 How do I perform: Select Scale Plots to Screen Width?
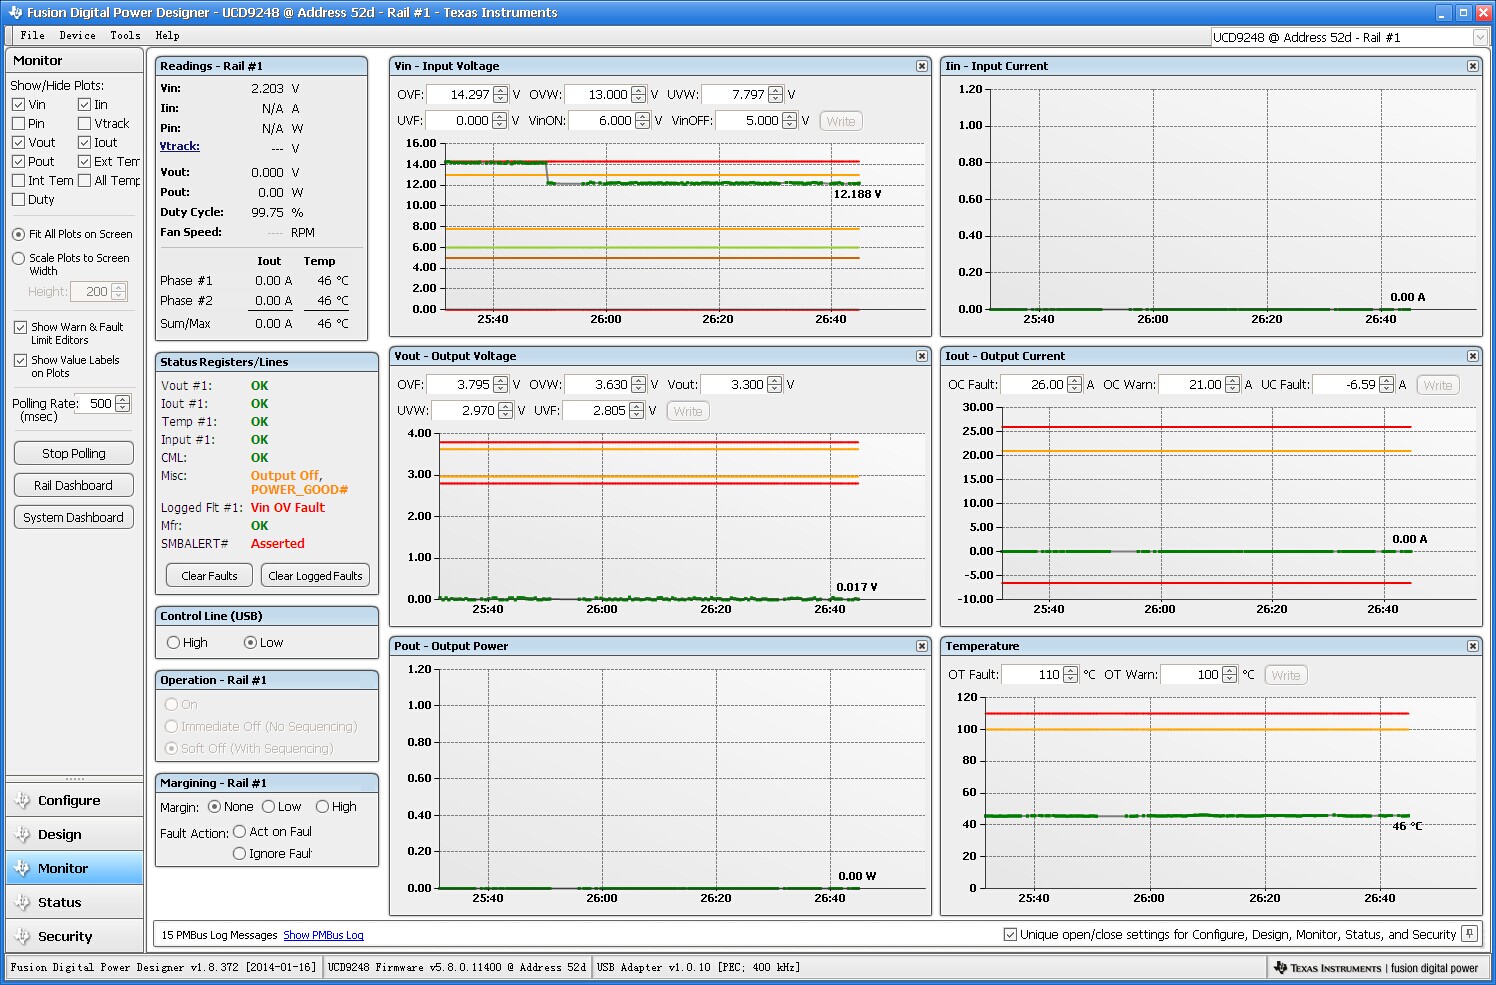pyautogui.click(x=19, y=258)
